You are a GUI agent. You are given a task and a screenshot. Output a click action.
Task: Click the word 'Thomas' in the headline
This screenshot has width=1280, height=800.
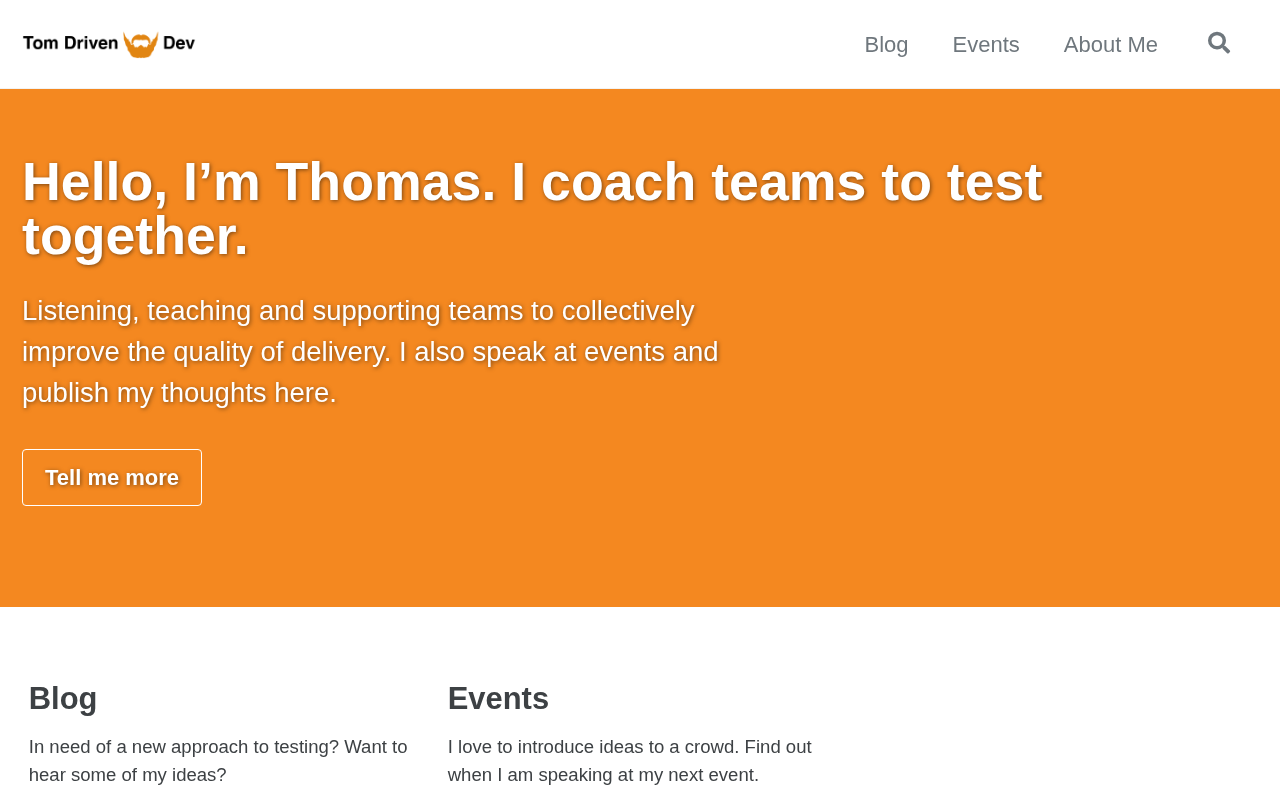(x=385, y=182)
